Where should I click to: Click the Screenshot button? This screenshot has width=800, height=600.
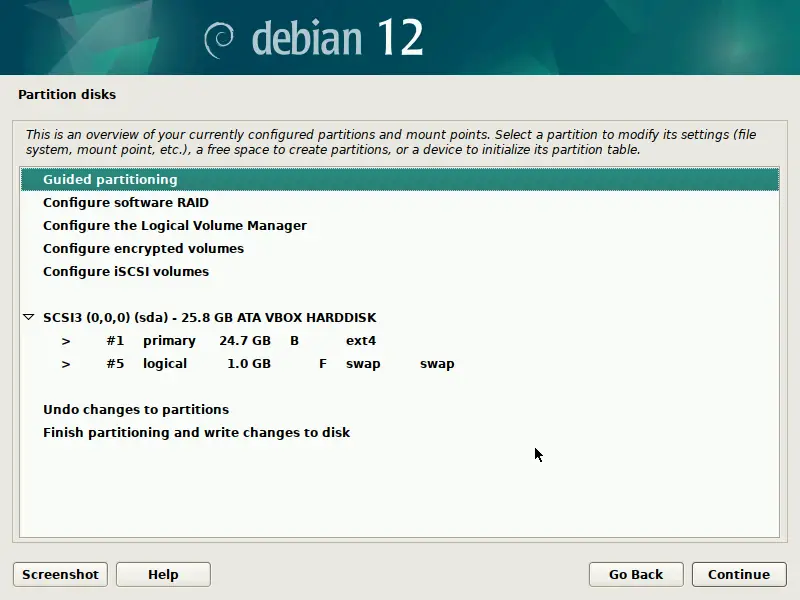[x=60, y=574]
